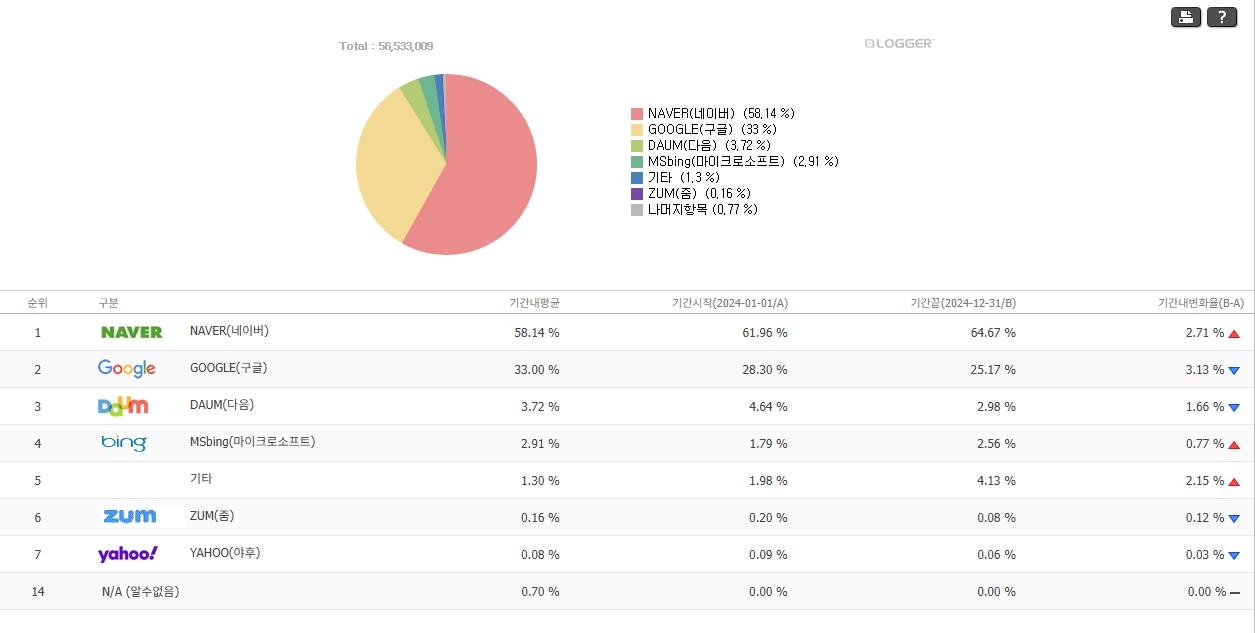Select the ZUM(줌) name in table
The height and width of the screenshot is (633, 1255).
[212, 516]
